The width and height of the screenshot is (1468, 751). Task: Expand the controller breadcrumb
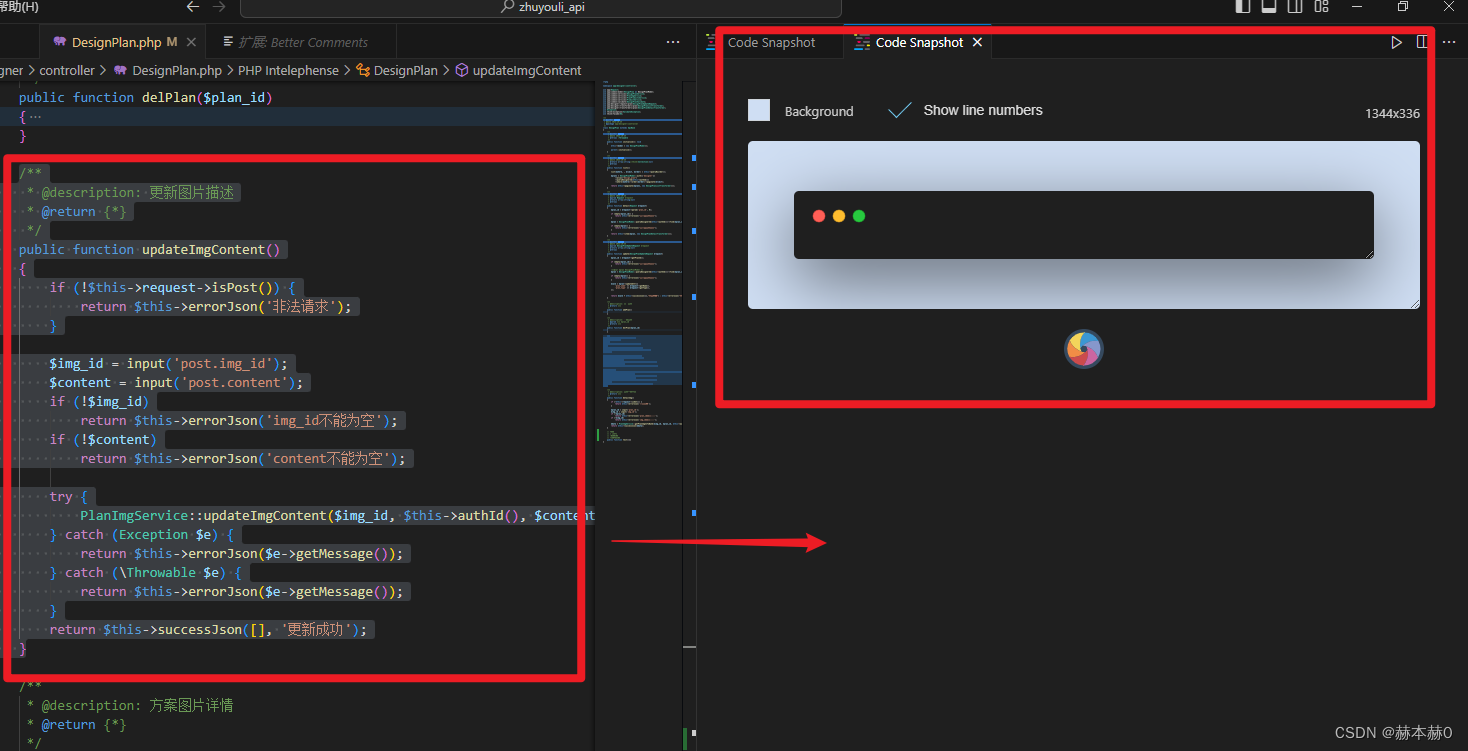coord(67,70)
